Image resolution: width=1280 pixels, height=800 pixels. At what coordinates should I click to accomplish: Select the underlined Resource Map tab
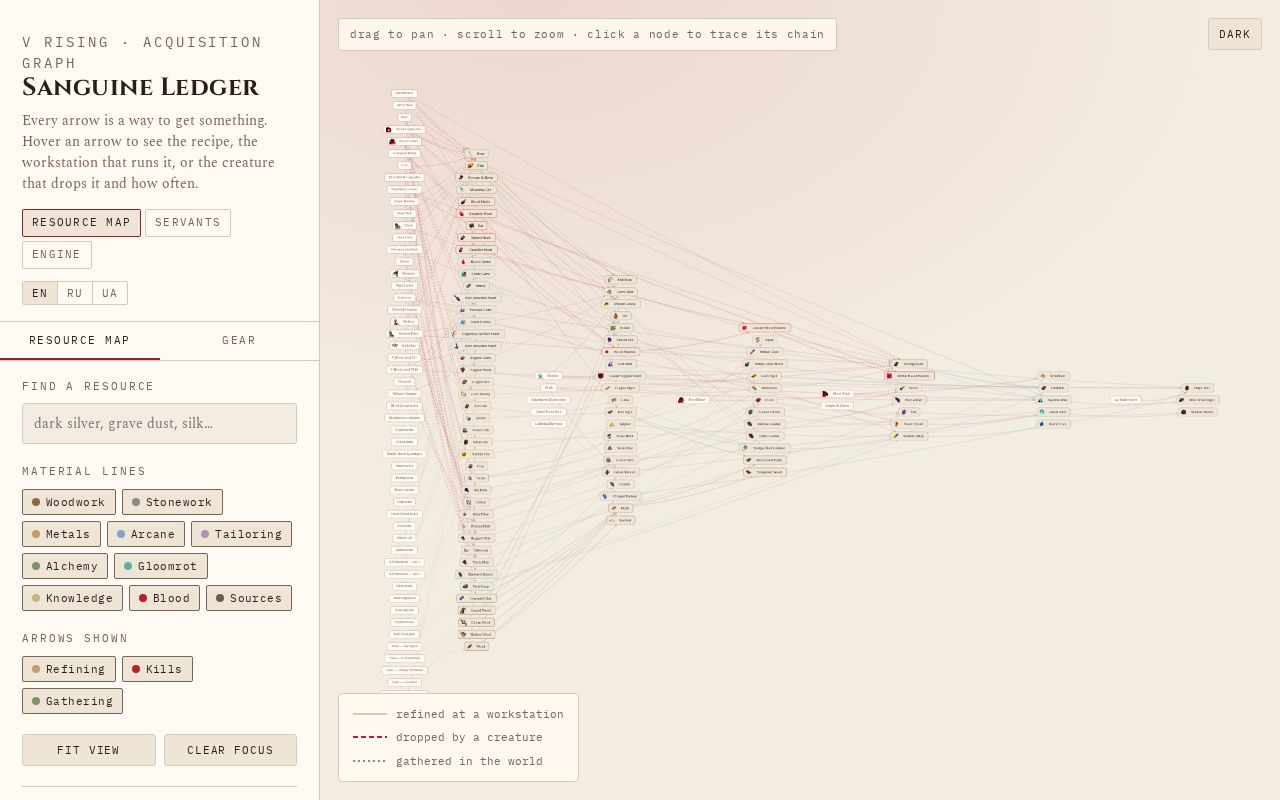click(x=80, y=341)
